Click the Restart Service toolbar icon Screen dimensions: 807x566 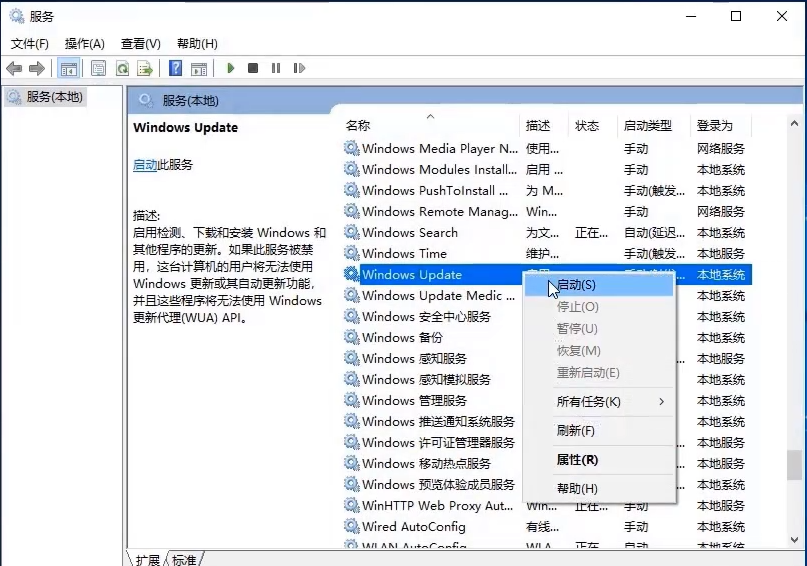[x=297, y=68]
